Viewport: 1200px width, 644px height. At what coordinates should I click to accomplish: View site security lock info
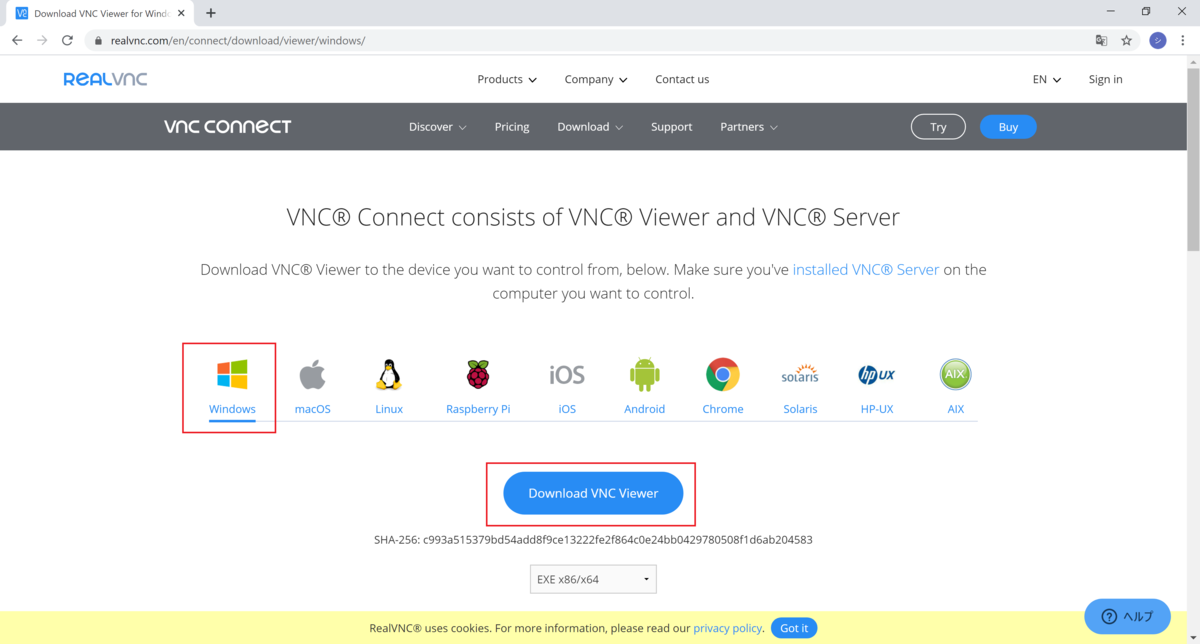click(98, 41)
